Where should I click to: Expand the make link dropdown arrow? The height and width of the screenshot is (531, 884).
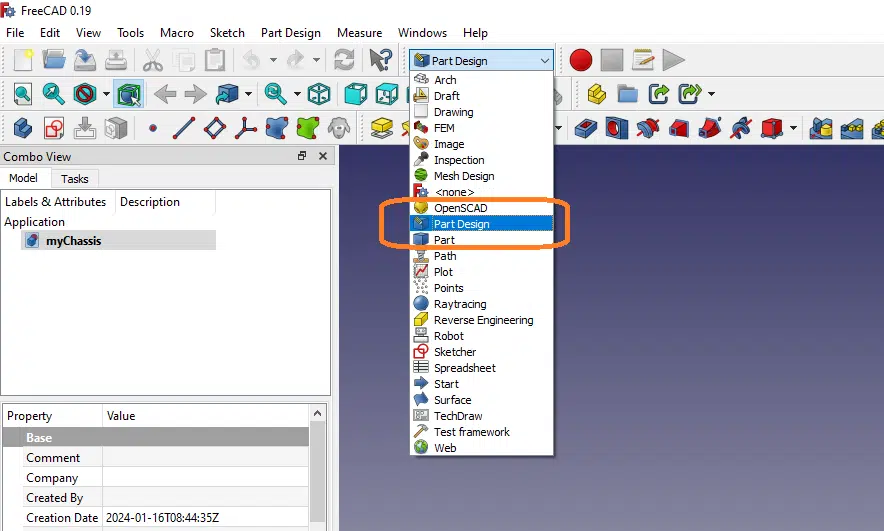coord(711,94)
